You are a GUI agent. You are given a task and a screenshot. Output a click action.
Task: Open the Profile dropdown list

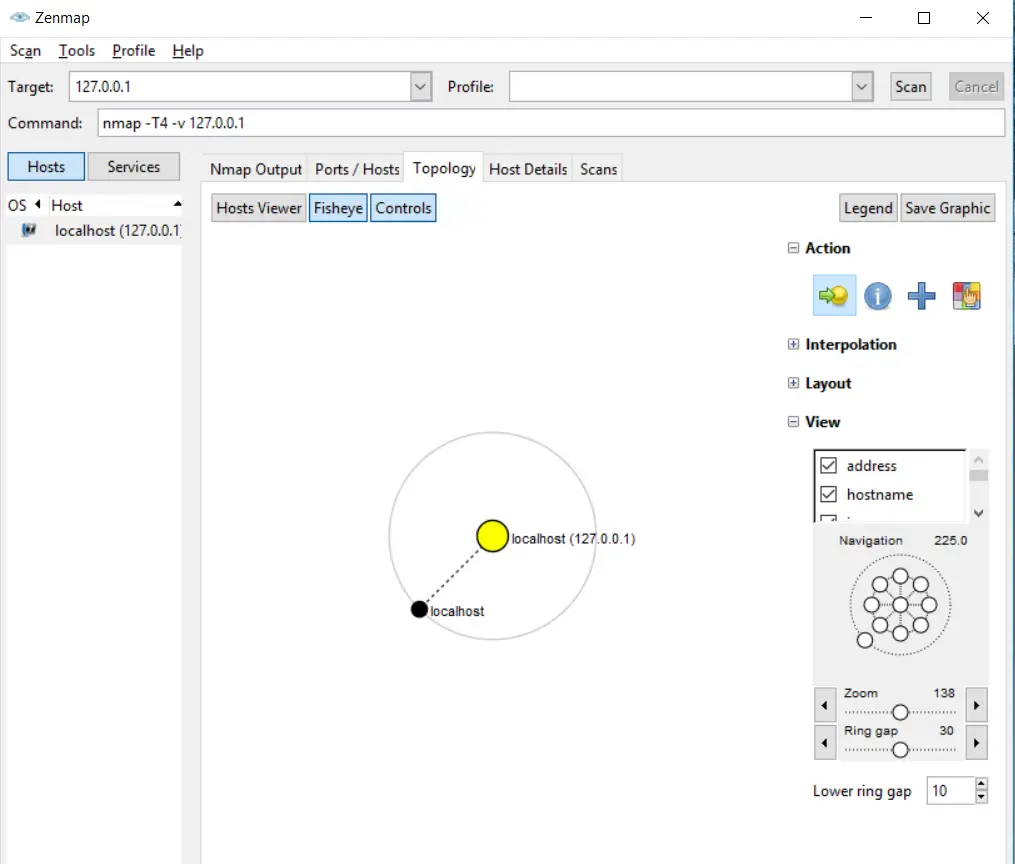click(x=862, y=87)
